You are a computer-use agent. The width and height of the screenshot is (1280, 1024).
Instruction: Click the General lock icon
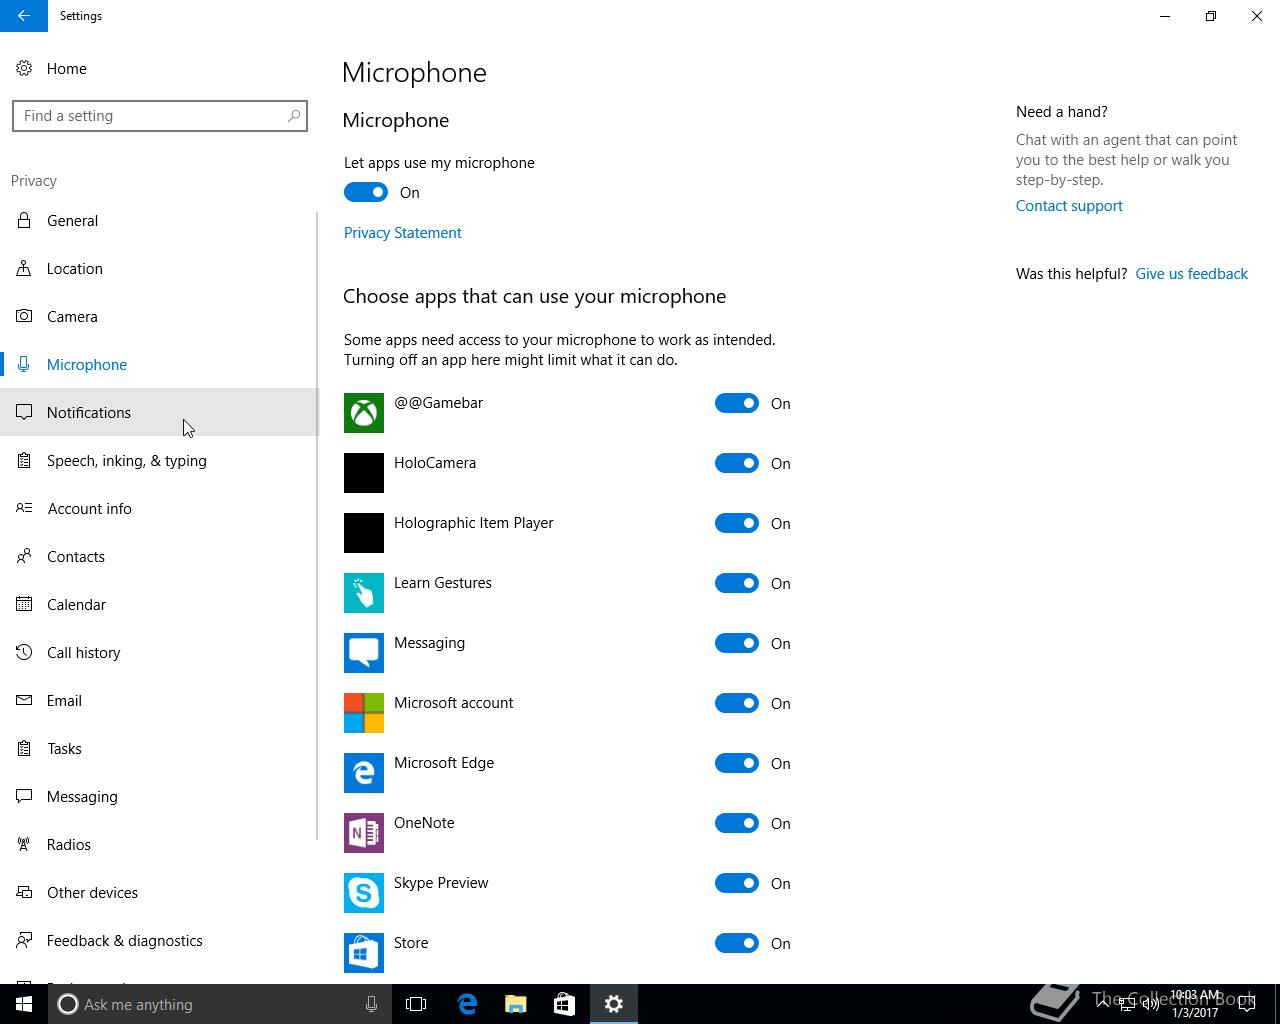coord(24,220)
